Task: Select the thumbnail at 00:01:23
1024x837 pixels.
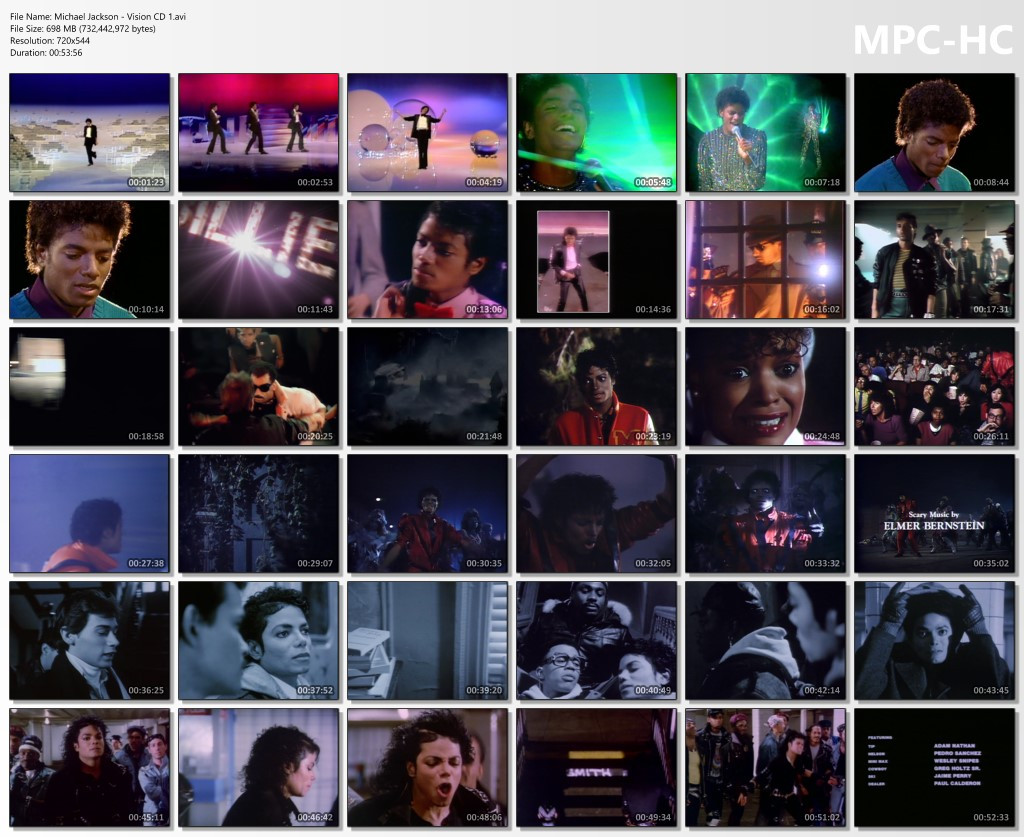Action: [89, 133]
